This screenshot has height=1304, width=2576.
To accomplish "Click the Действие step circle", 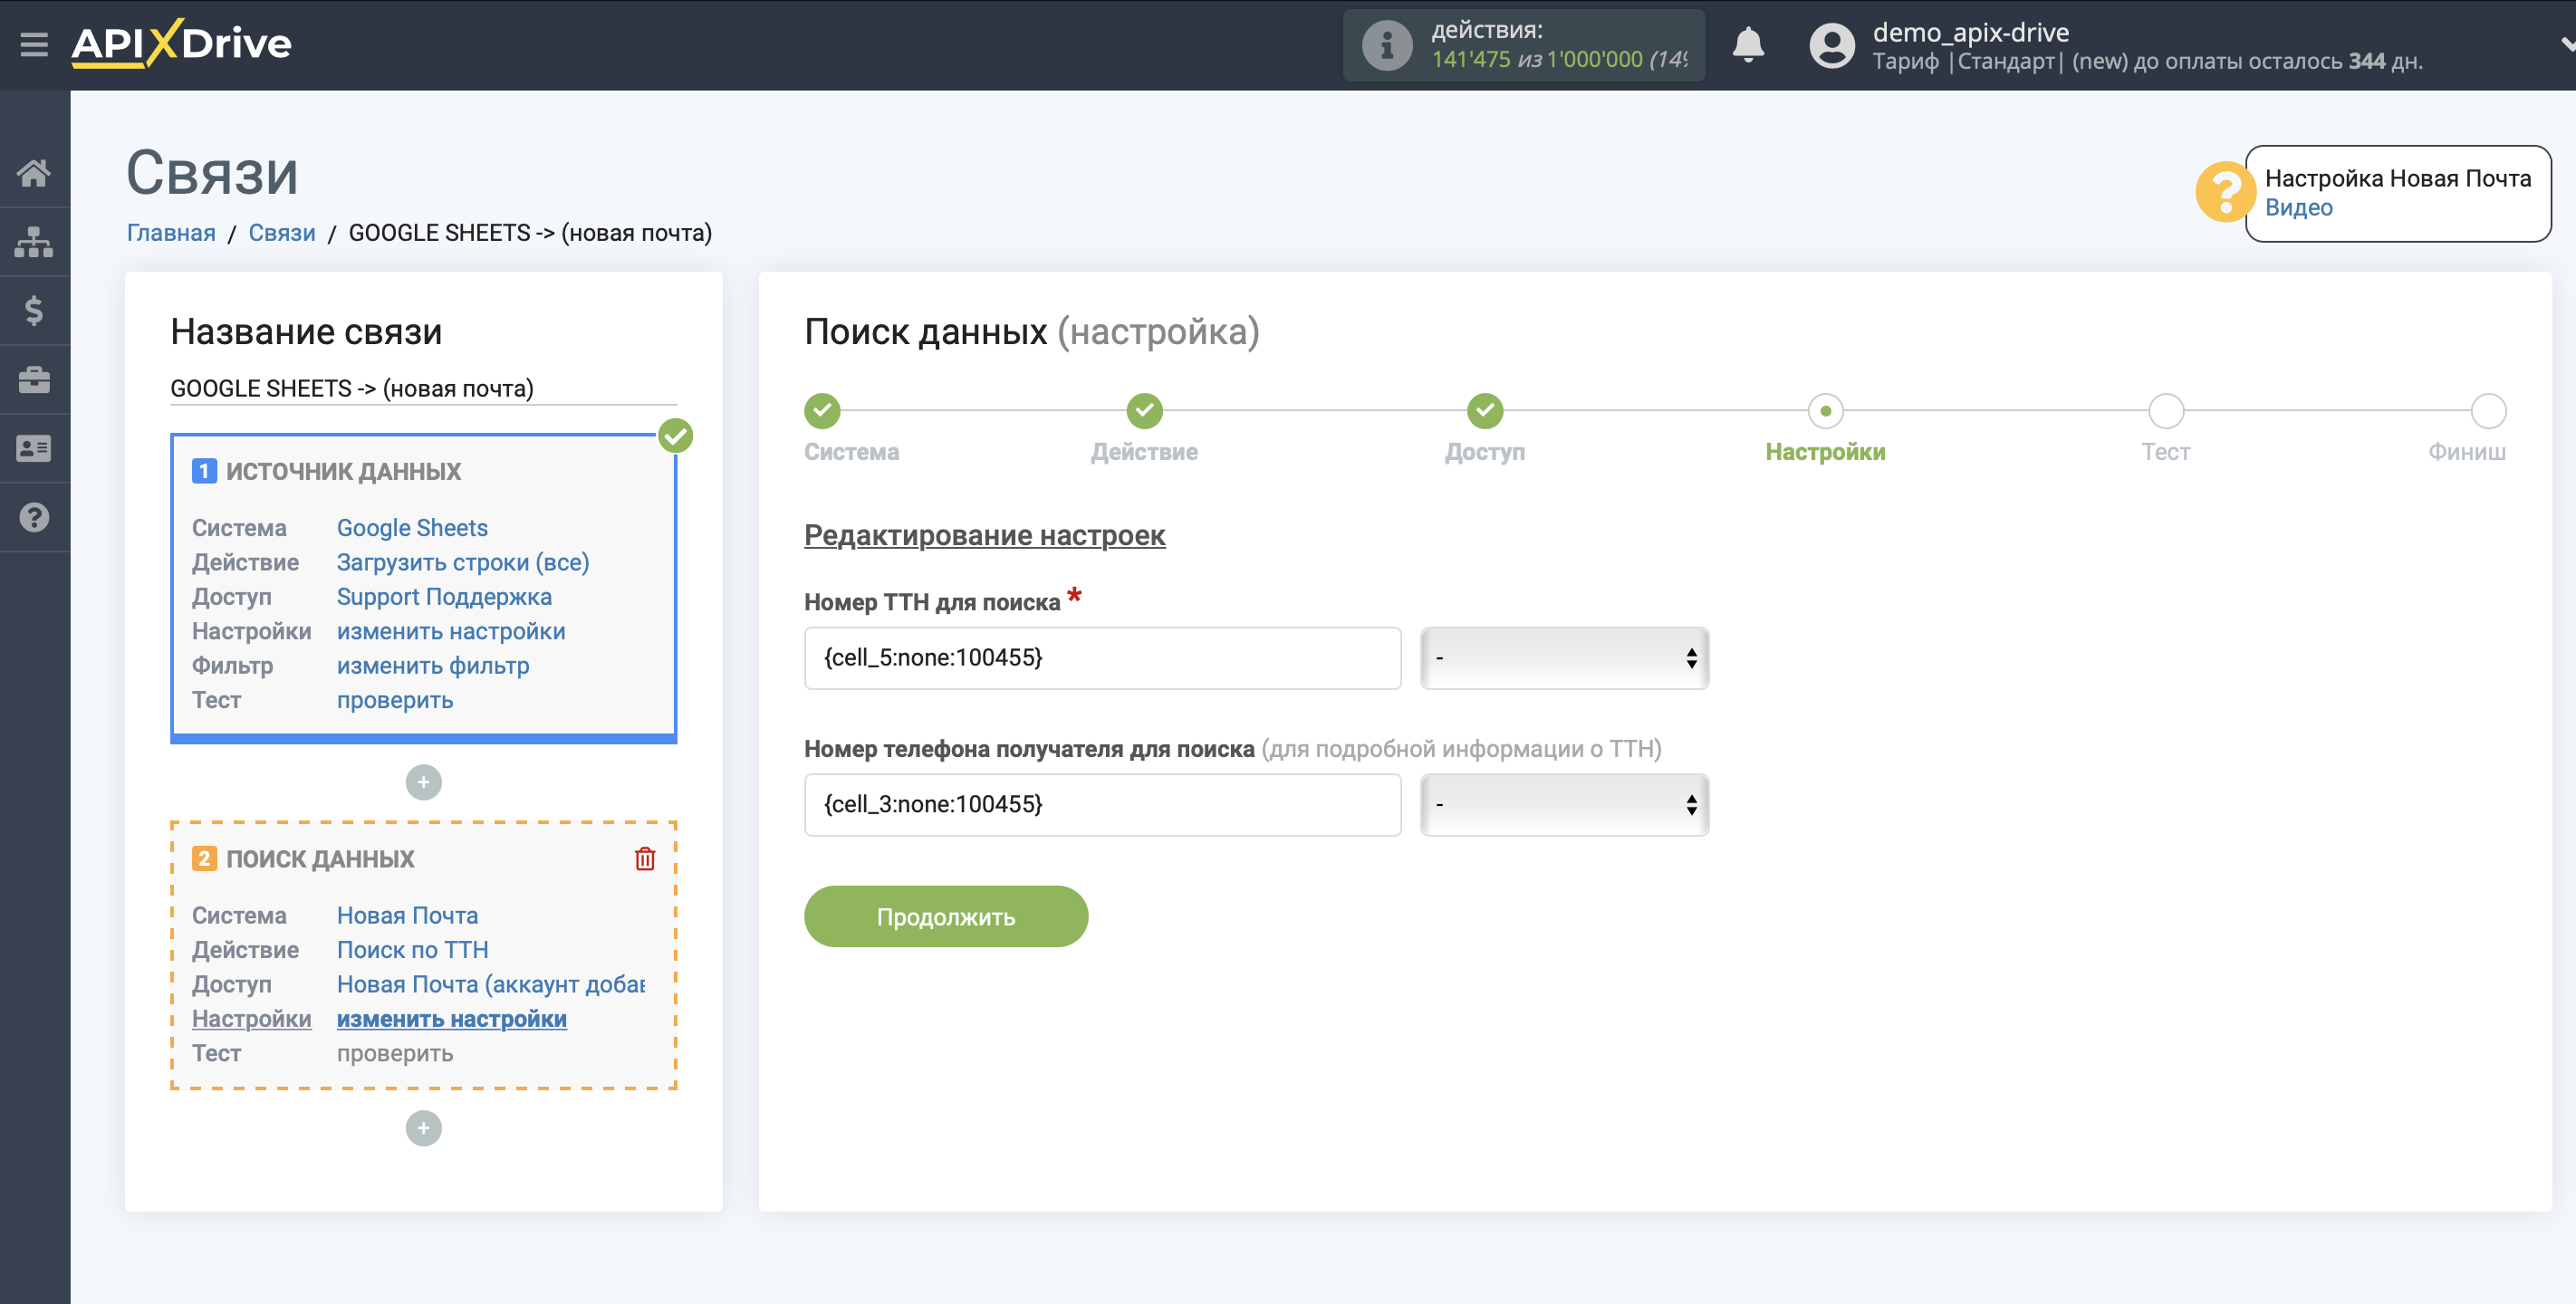I will [x=1144, y=410].
